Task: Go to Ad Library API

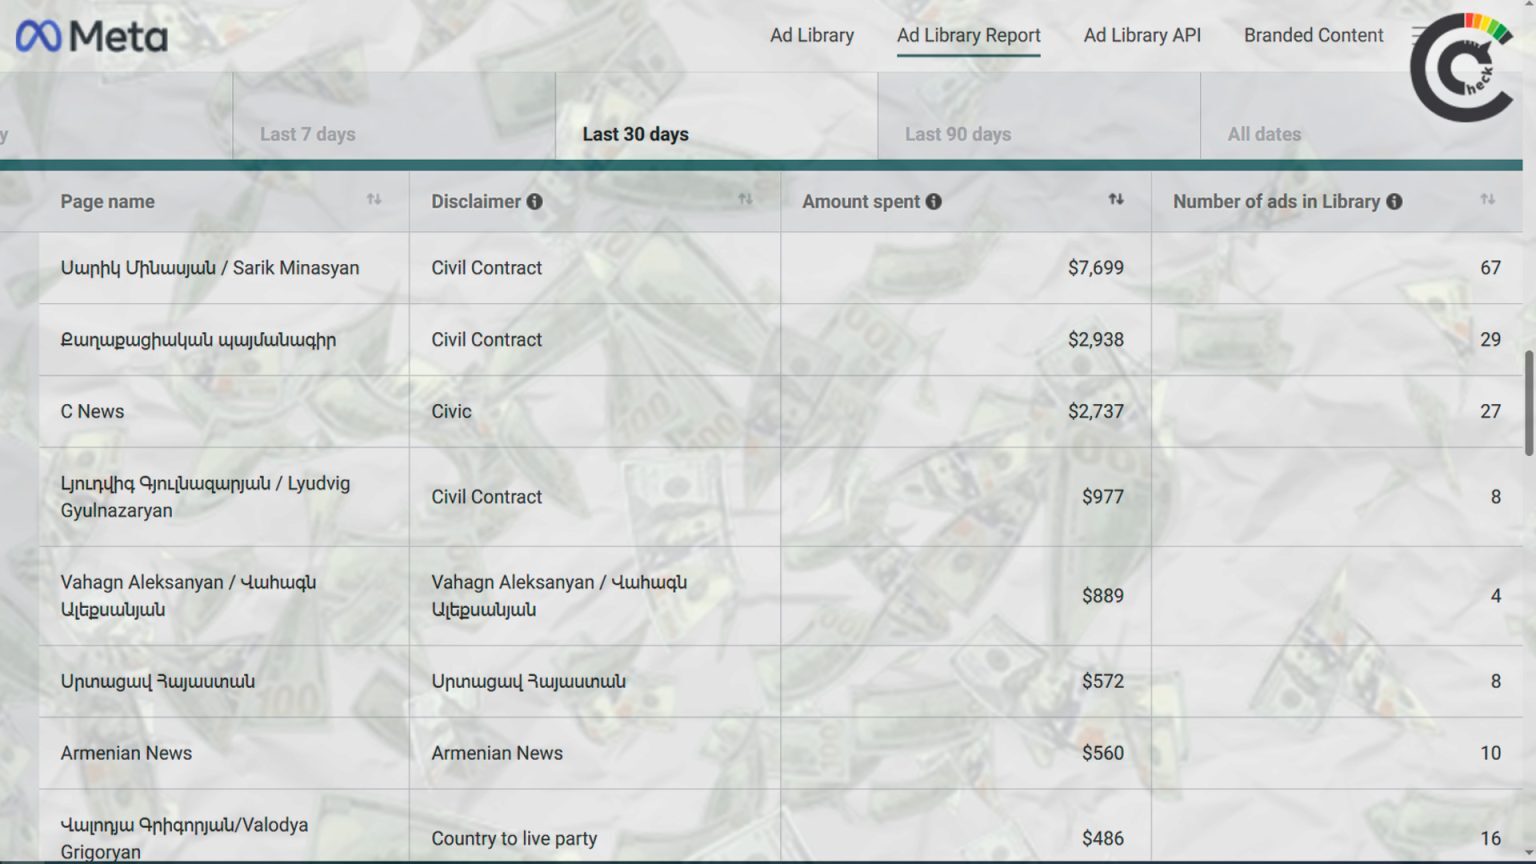Action: 1142,35
